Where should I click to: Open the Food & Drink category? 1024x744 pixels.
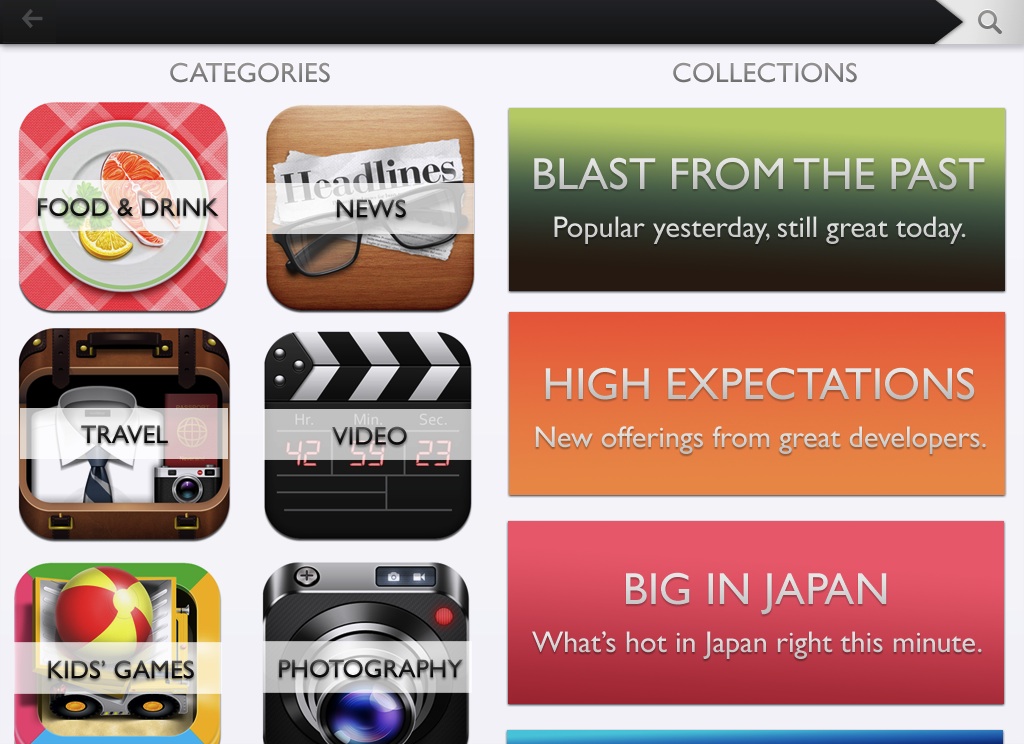[123, 206]
